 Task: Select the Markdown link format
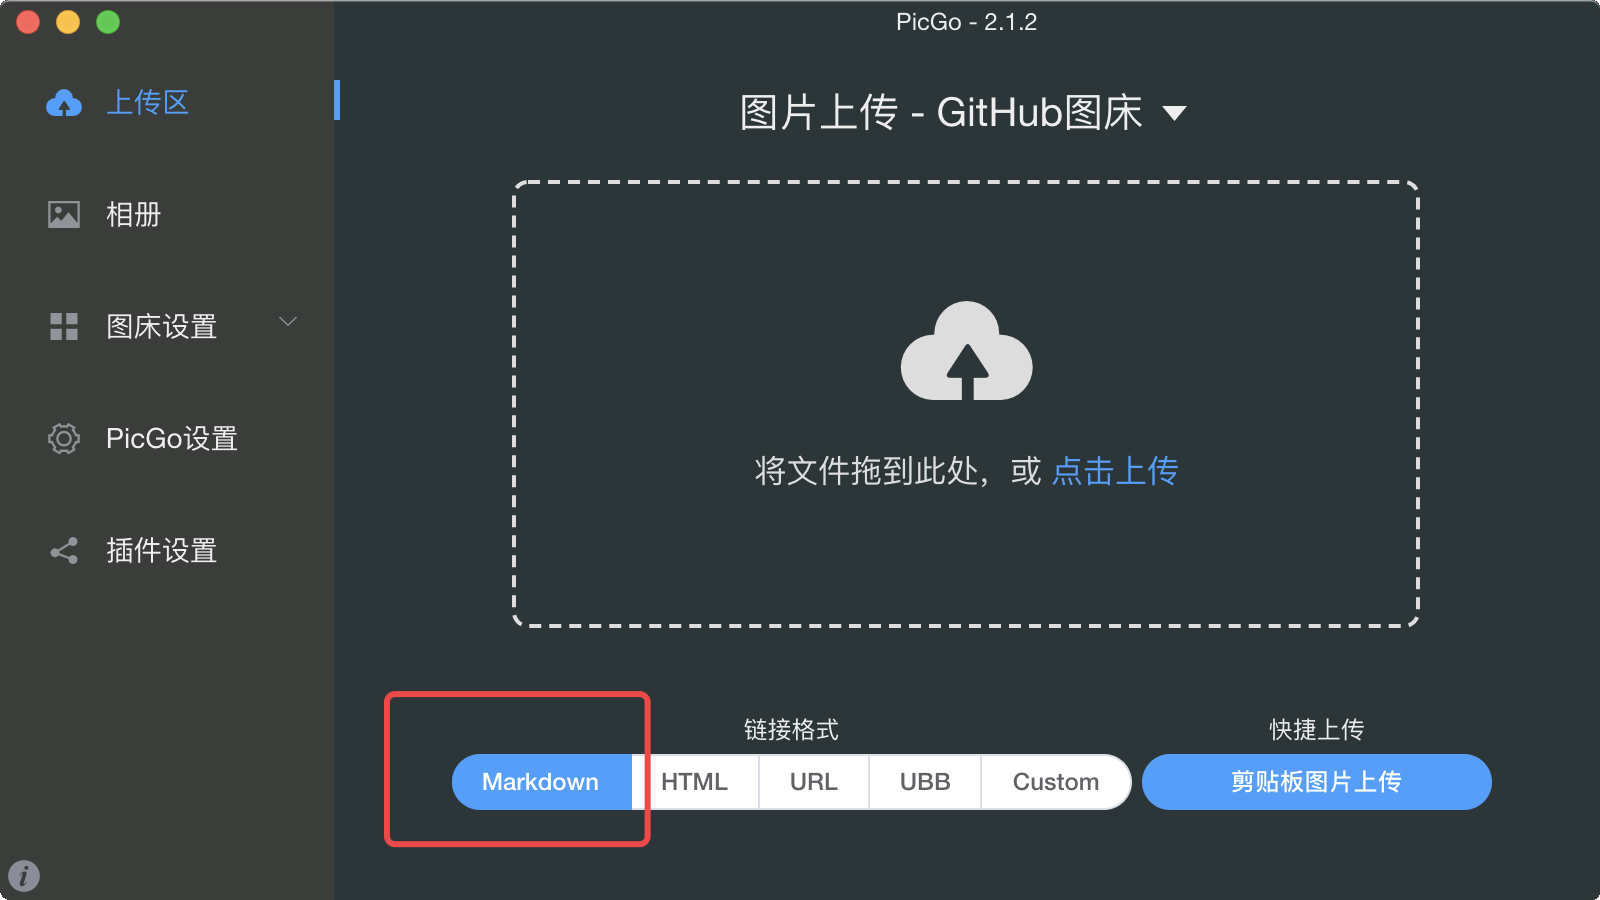pyautogui.click(x=541, y=782)
